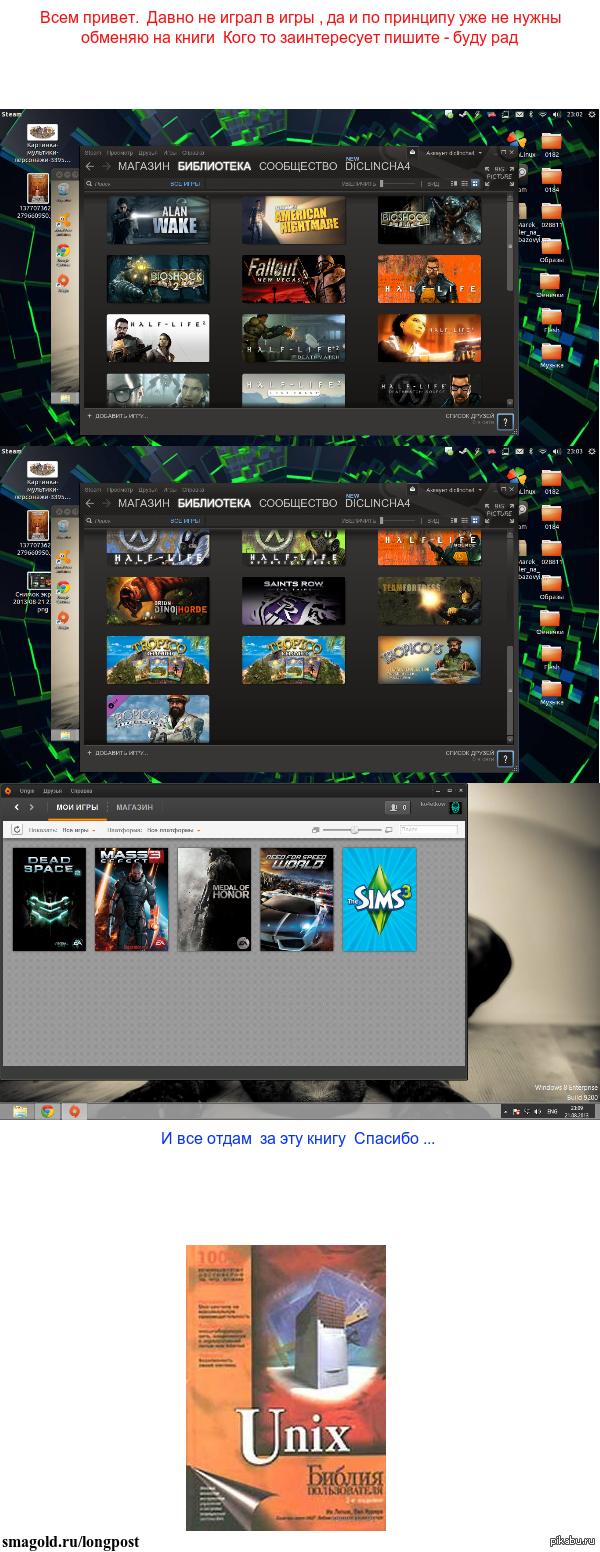This screenshot has width=600, height=1552.
Task: Open Chrome from the Windows taskbar
Action: [x=47, y=1111]
